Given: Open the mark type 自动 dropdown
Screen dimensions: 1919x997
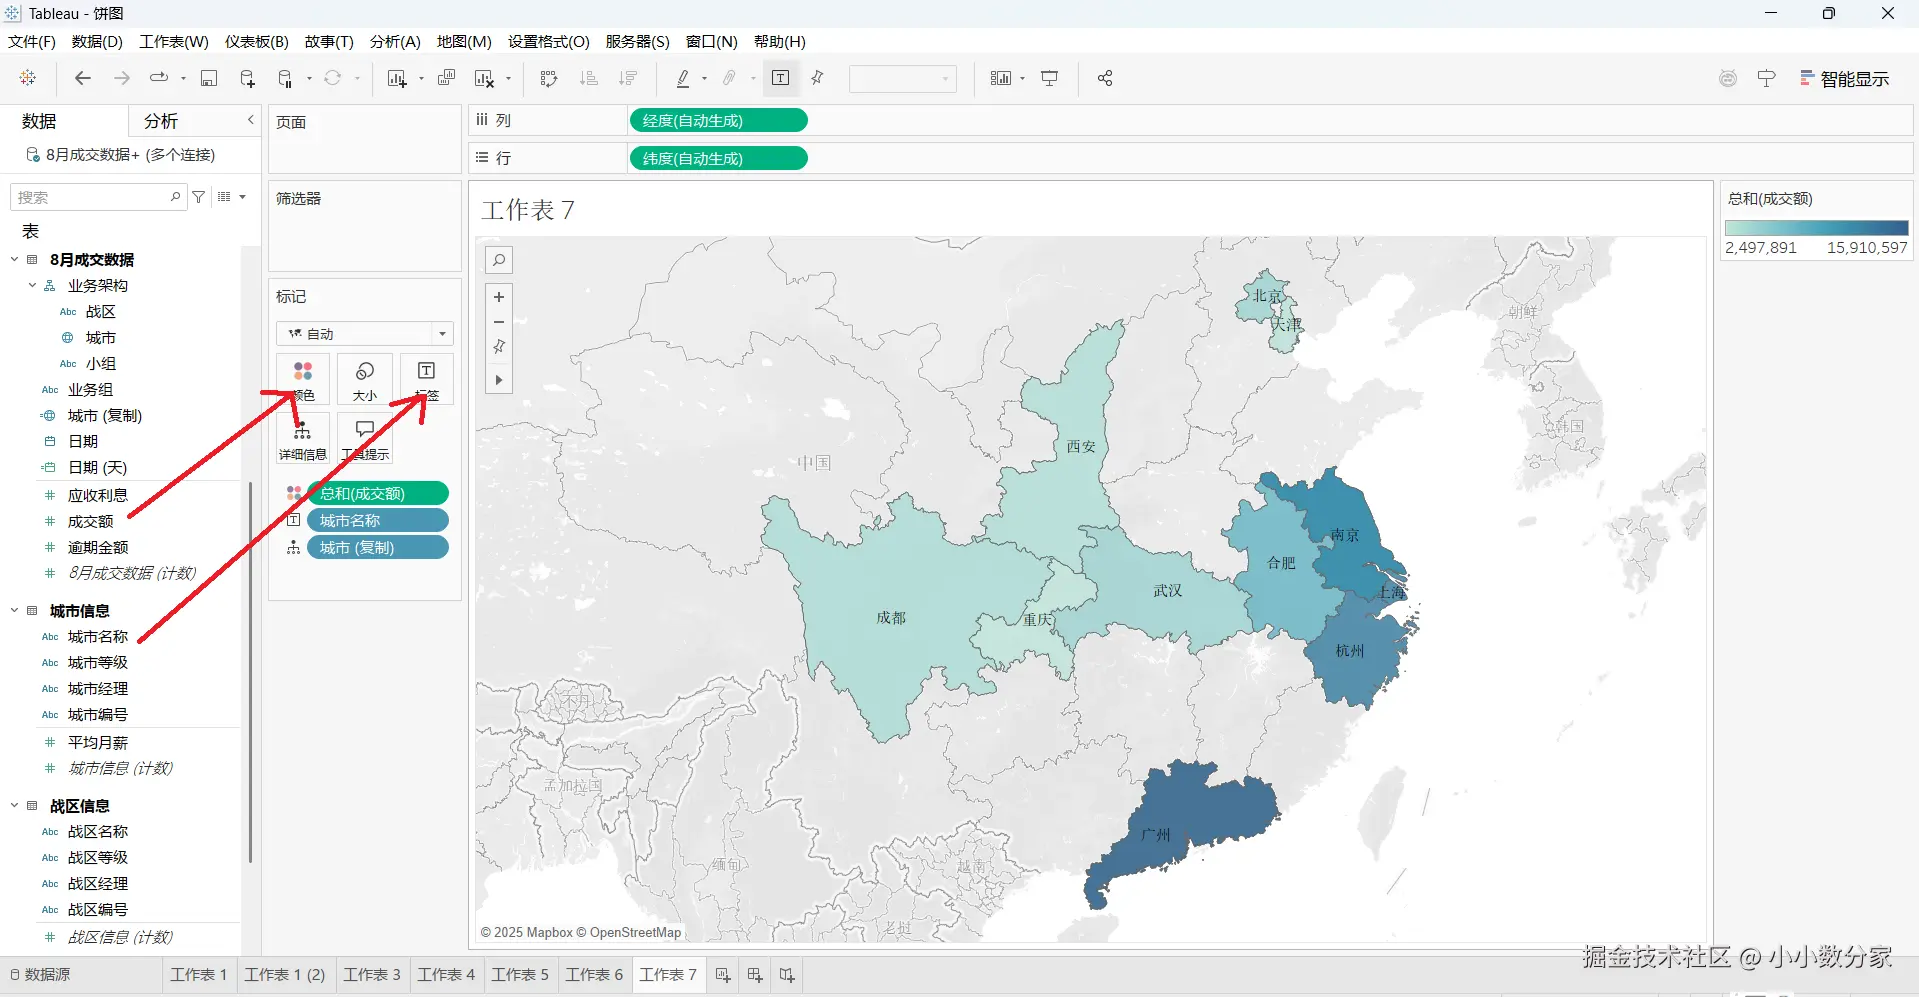Looking at the screenshot, I should (x=365, y=334).
